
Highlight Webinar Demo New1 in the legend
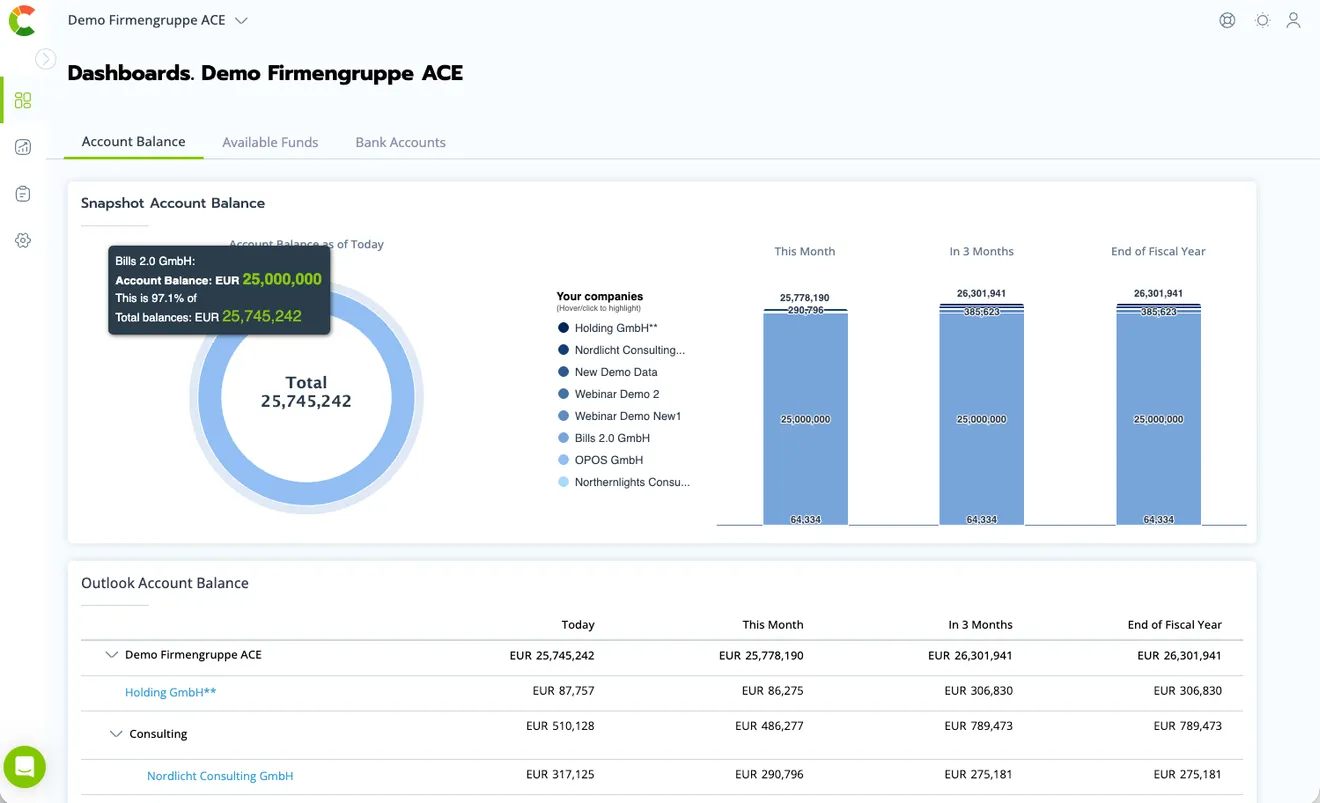click(628, 416)
